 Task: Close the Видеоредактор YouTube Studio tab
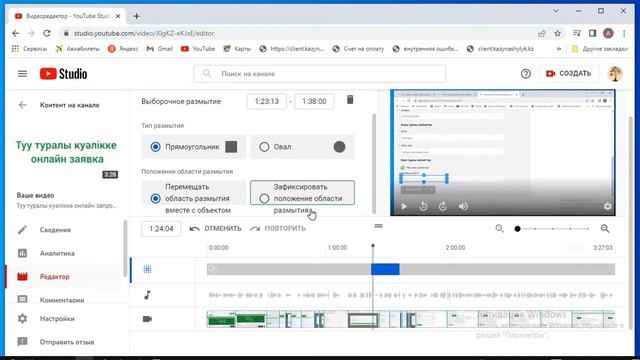coord(118,16)
